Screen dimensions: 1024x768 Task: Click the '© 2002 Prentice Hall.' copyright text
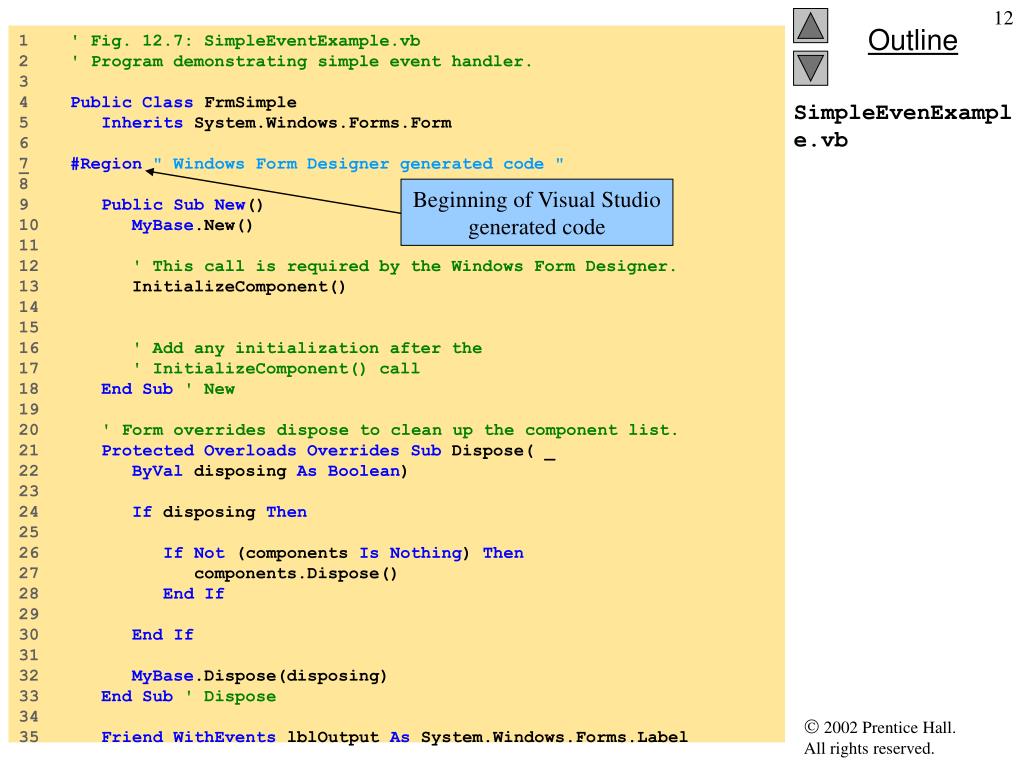[x=880, y=728]
